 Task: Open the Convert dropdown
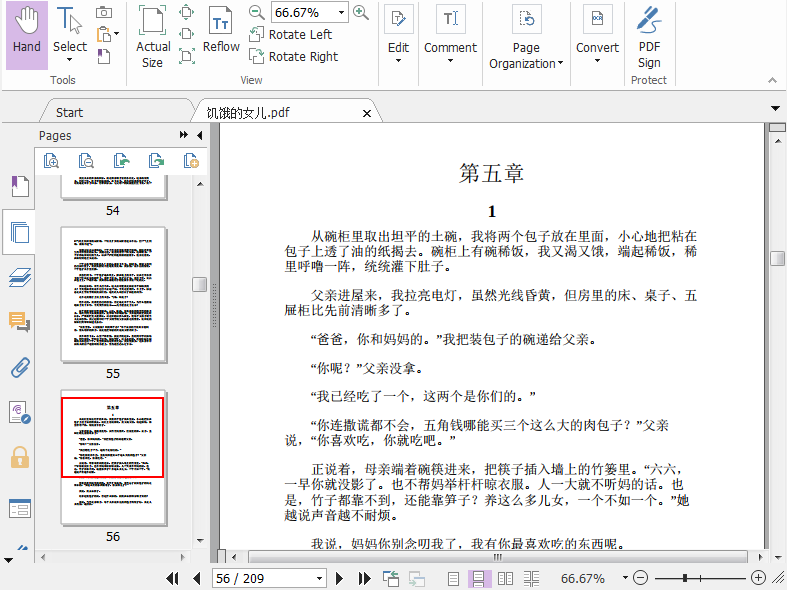[x=597, y=35]
